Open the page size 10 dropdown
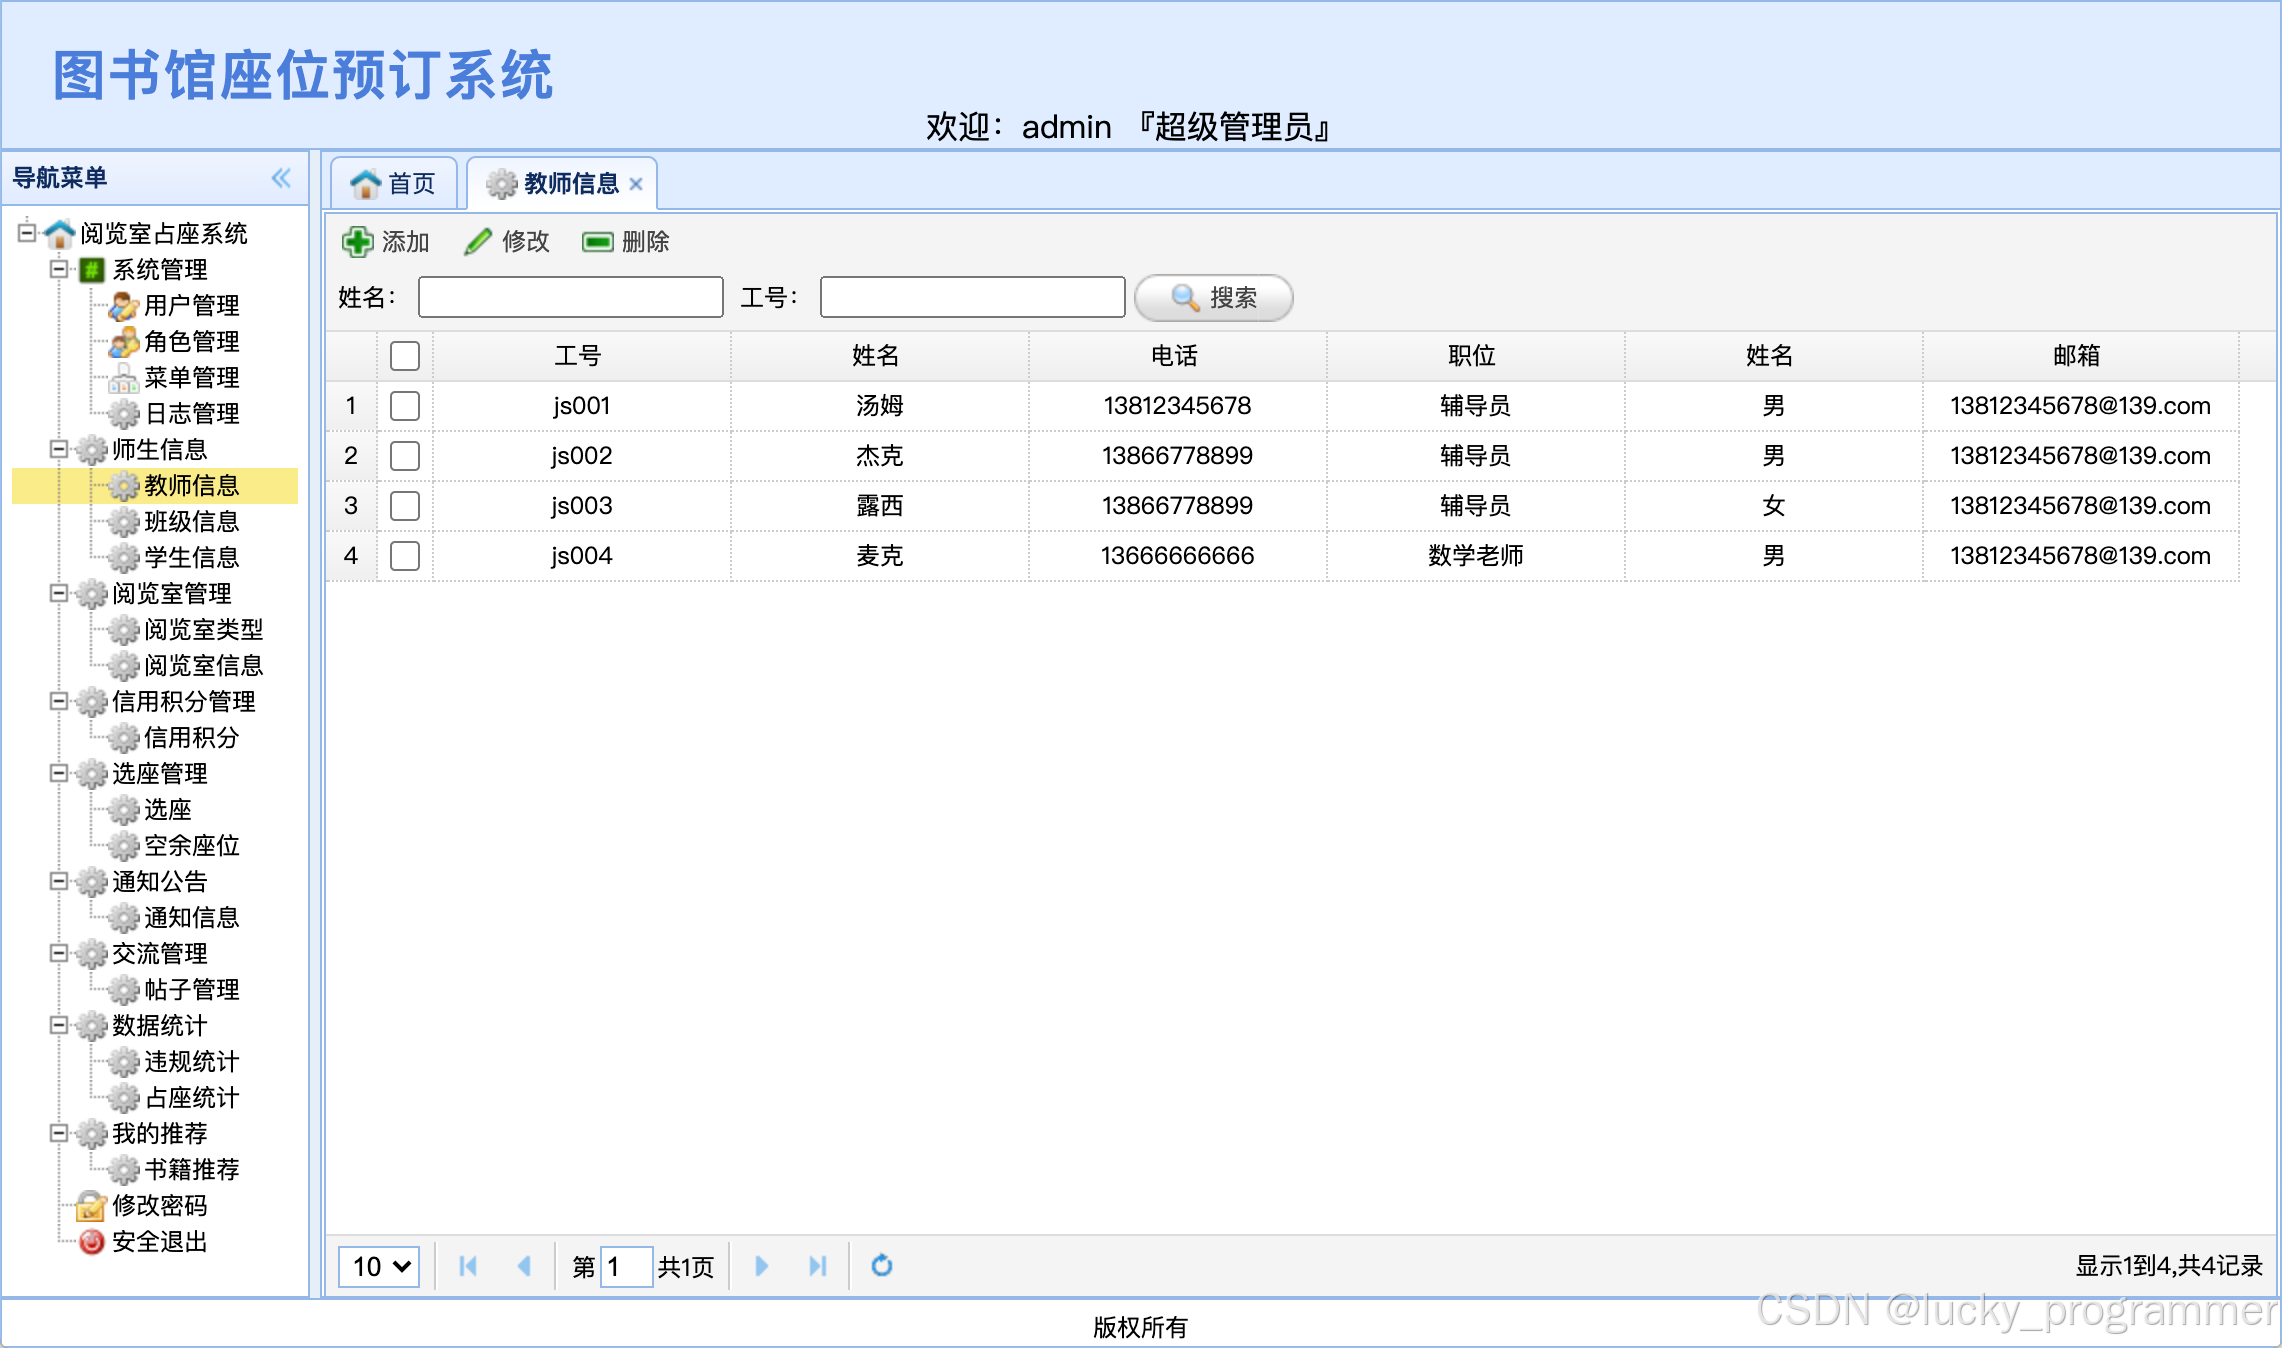This screenshot has width=2282, height=1348. (x=379, y=1266)
